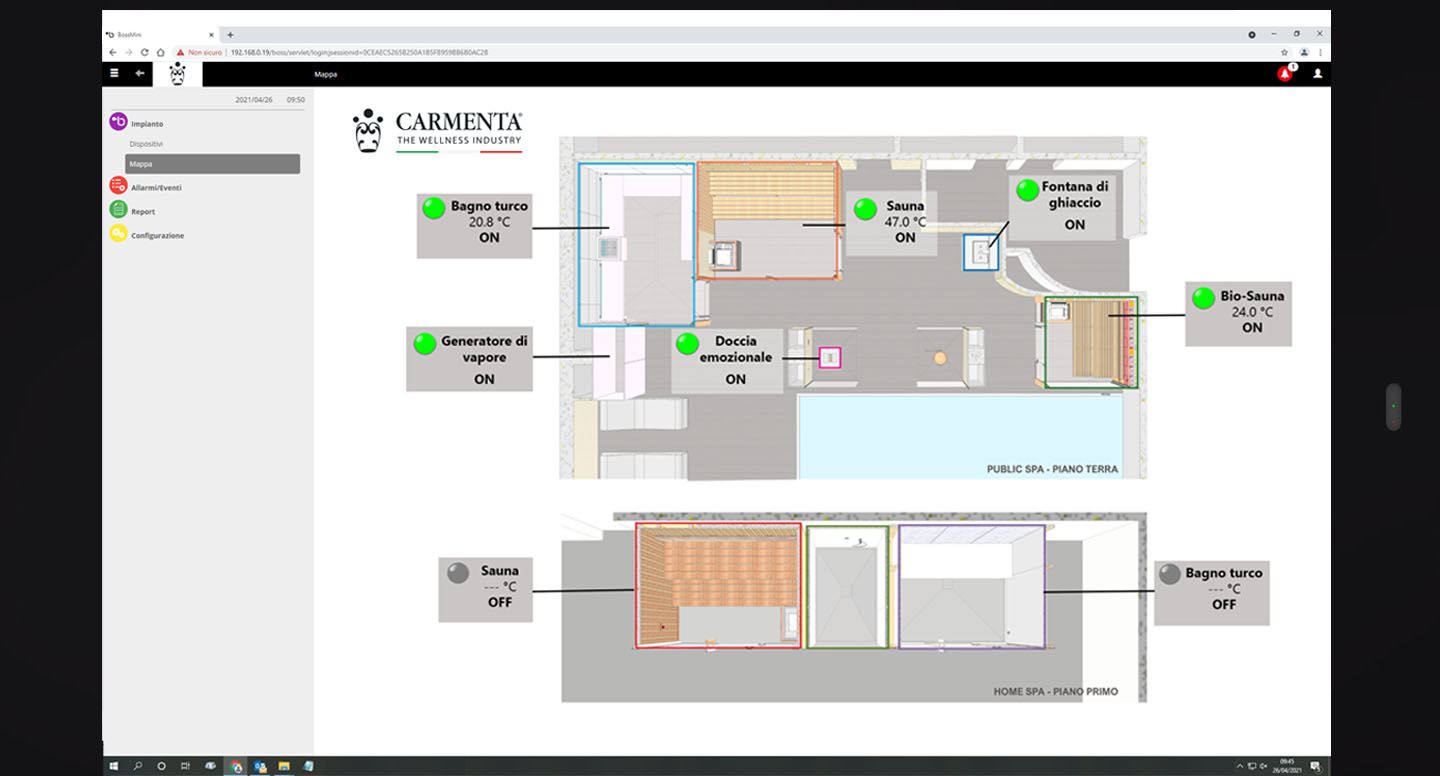Open the Bagno turco 20.8 °C device card

(x=474, y=225)
